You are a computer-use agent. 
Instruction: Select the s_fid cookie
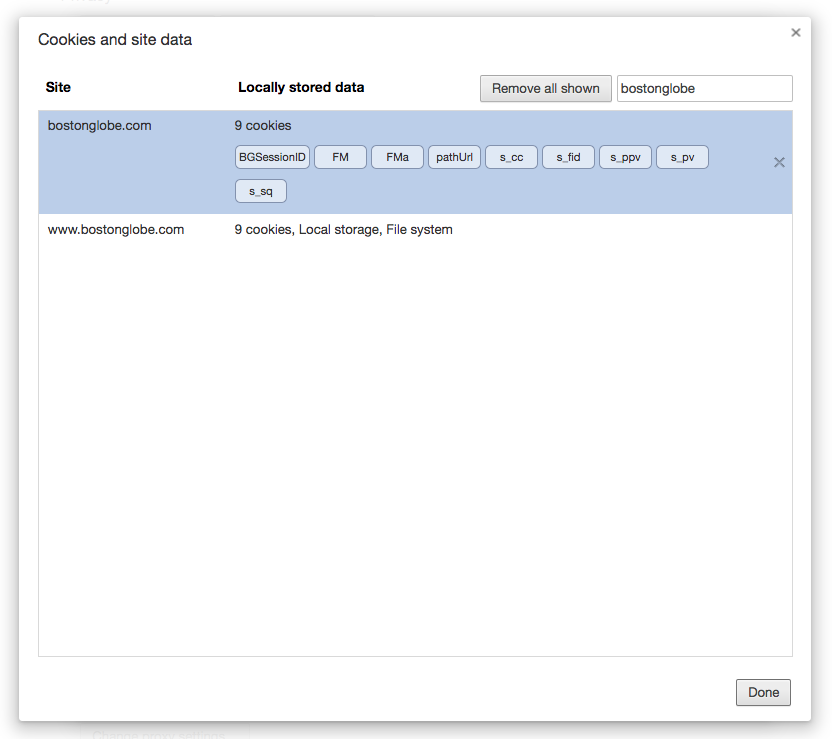[568, 157]
